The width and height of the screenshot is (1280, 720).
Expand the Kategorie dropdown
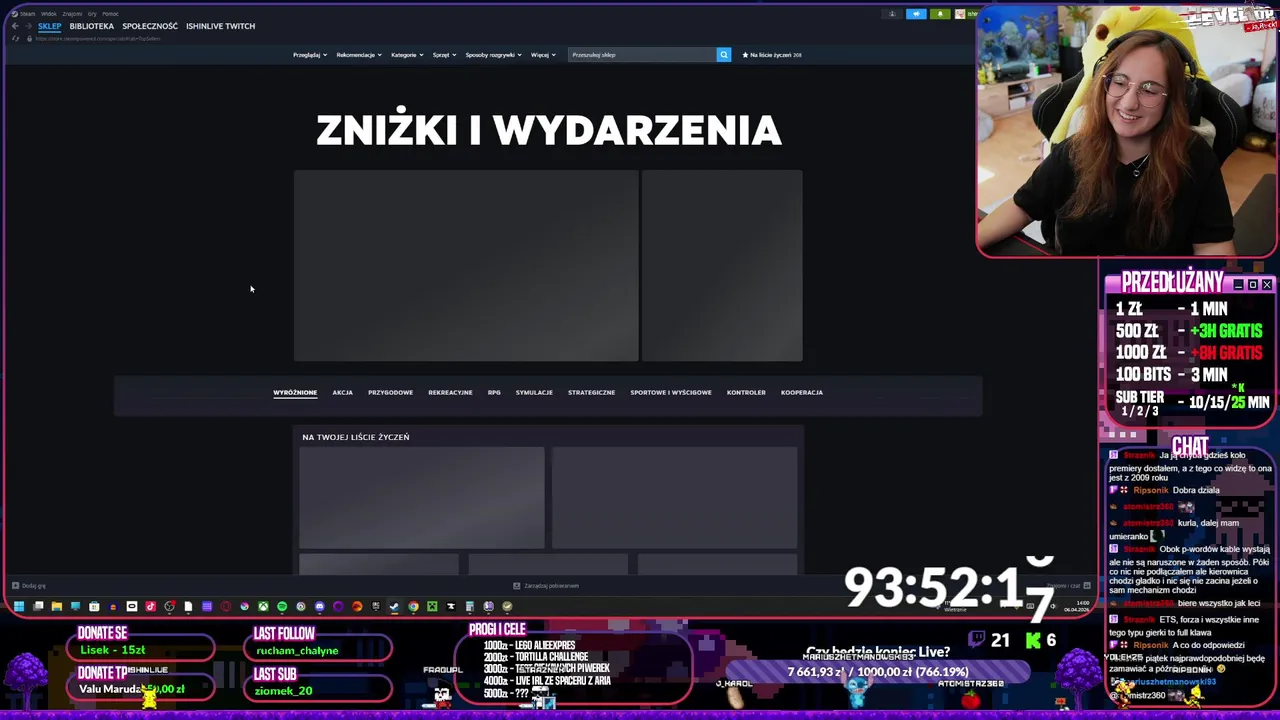407,55
